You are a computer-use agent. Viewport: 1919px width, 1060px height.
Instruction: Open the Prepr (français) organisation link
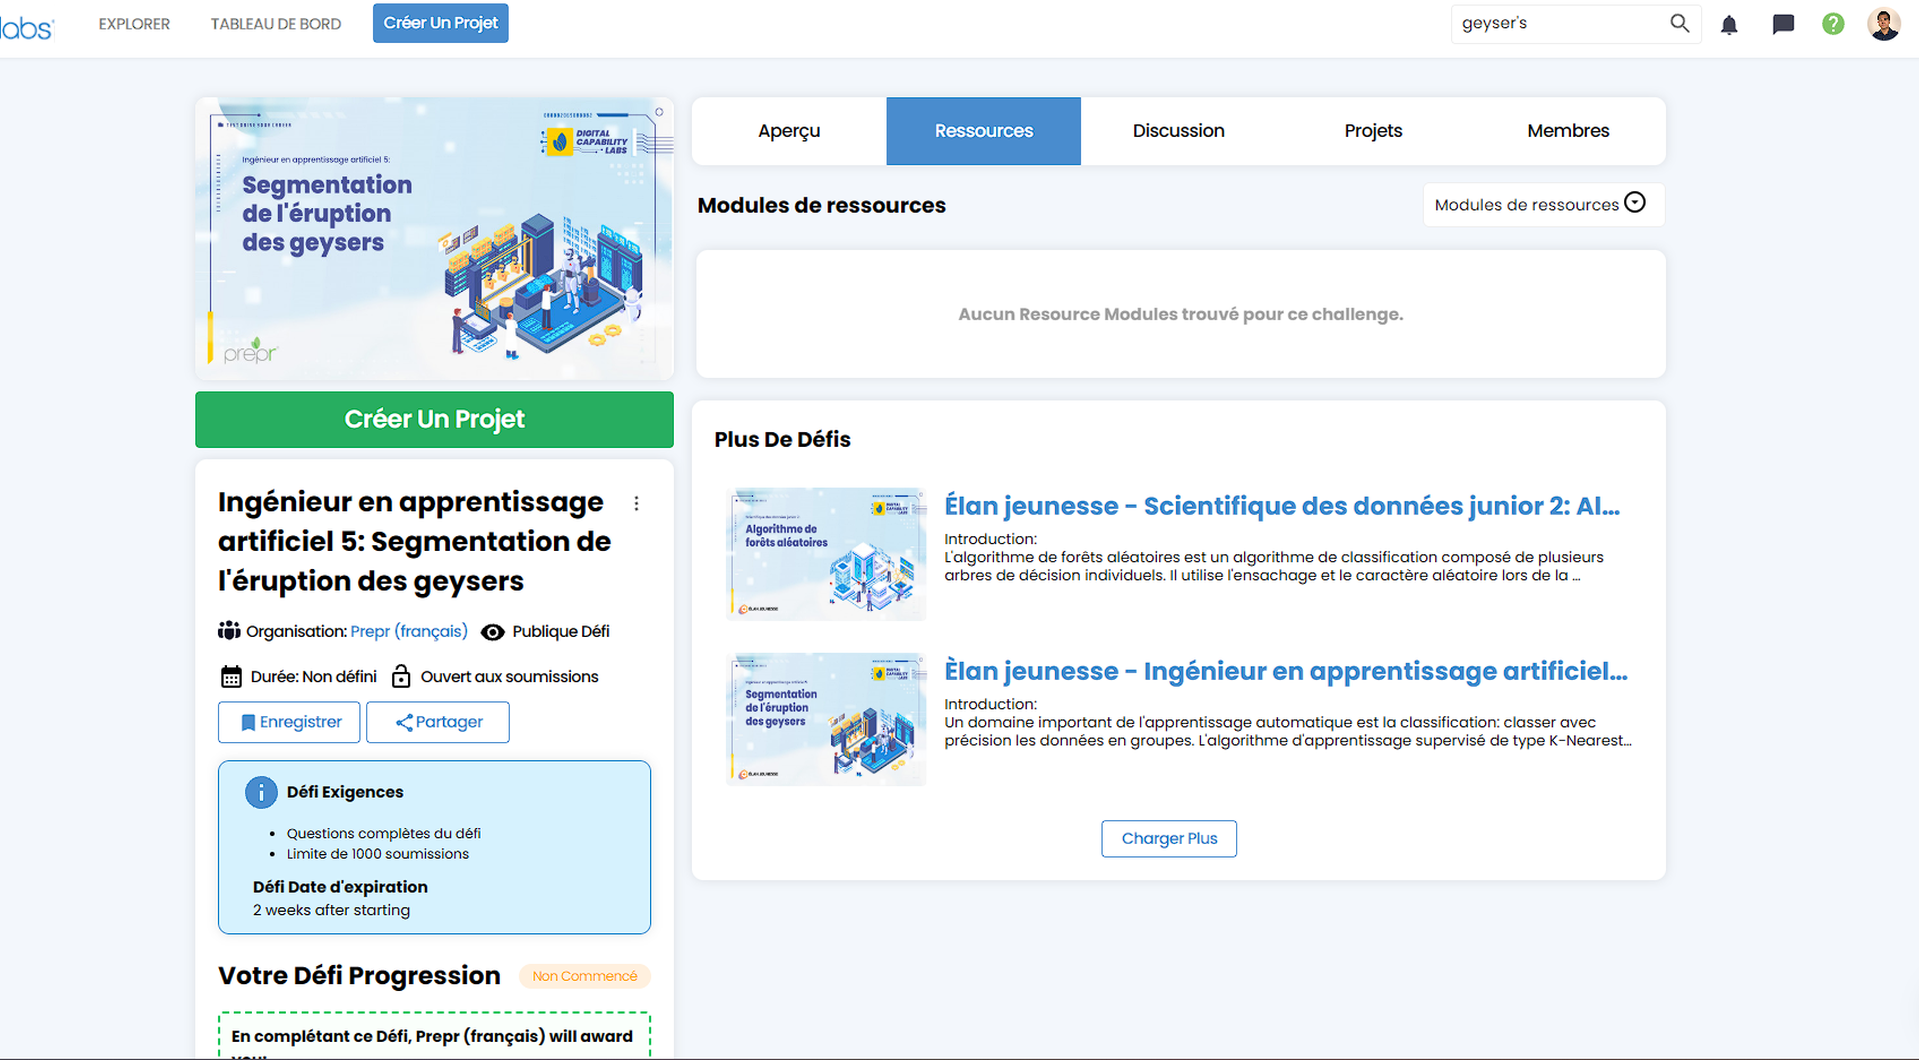pyautogui.click(x=409, y=631)
